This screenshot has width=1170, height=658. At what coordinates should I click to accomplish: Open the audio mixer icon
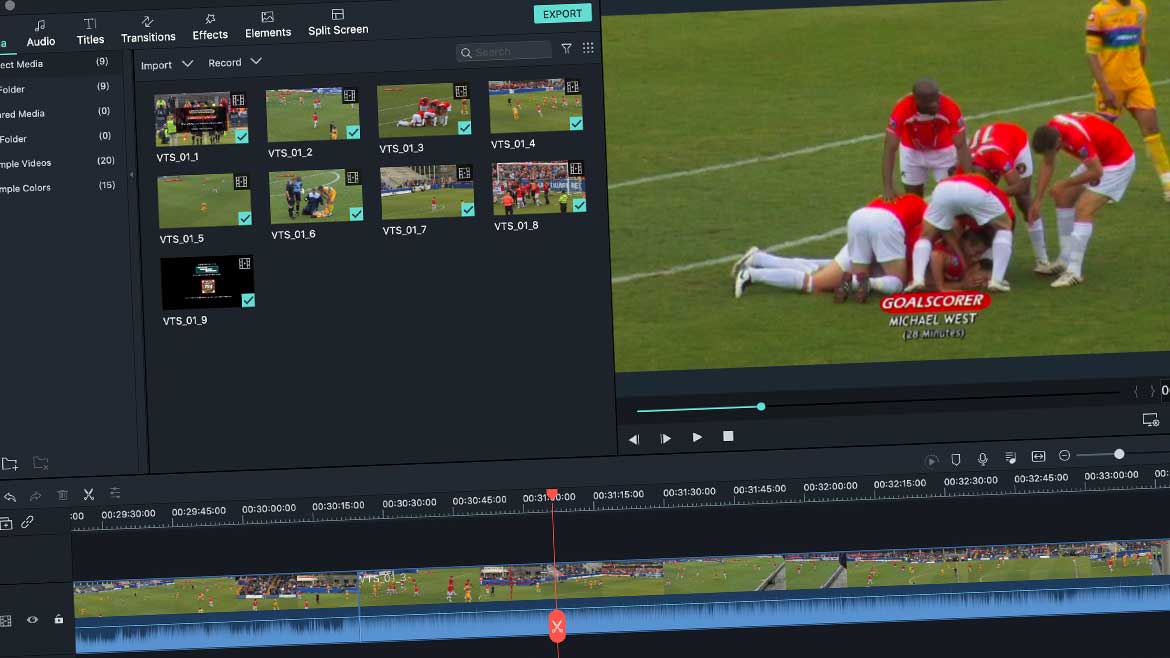pyautogui.click(x=1010, y=458)
